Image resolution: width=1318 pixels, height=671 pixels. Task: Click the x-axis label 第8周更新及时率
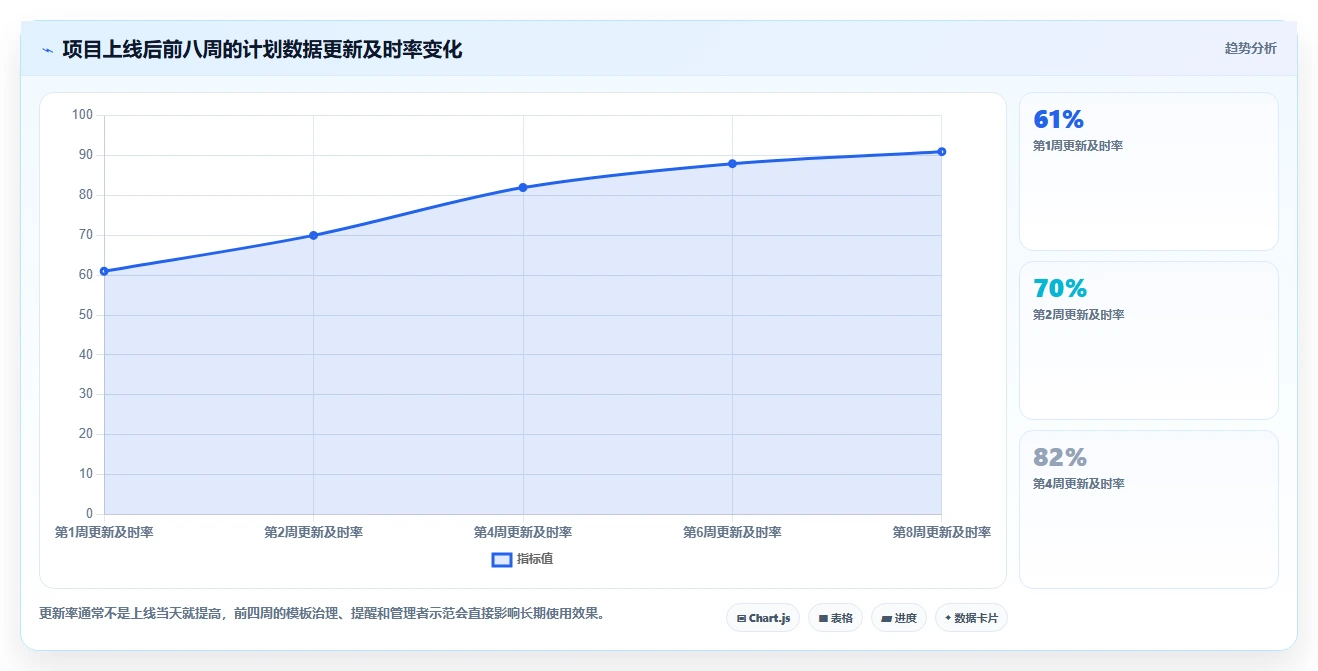(942, 532)
